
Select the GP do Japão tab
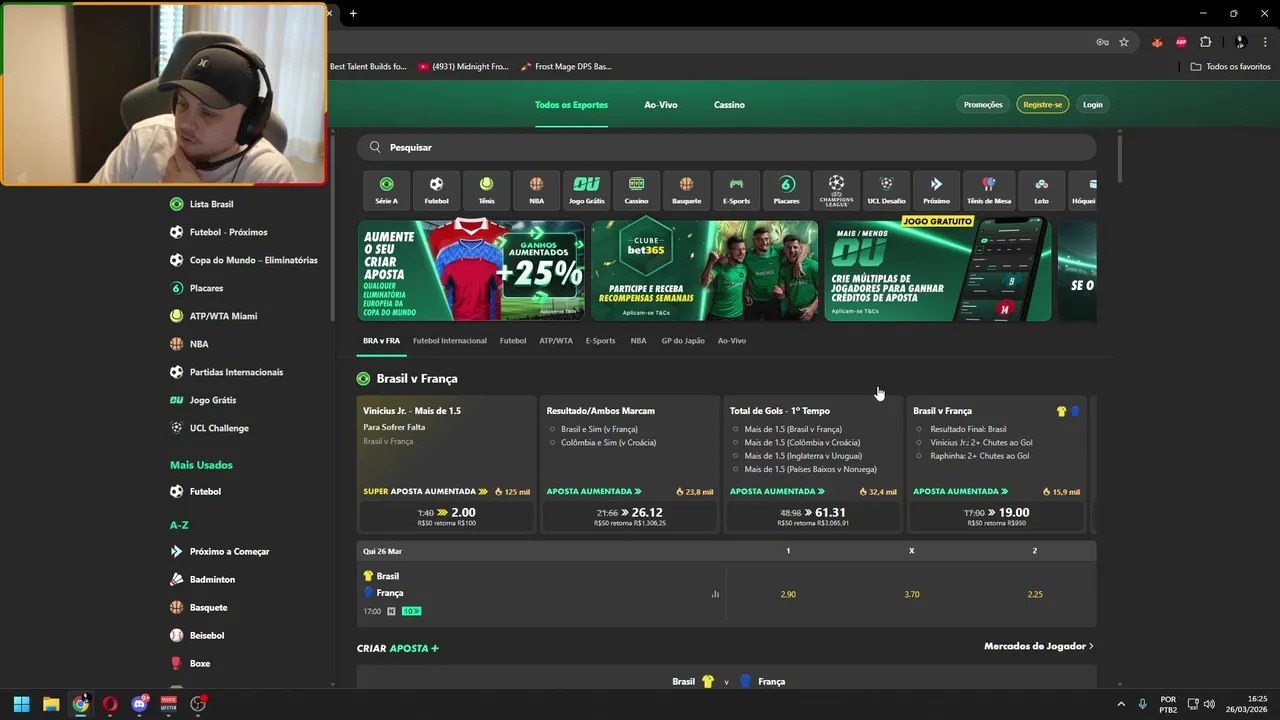(x=683, y=341)
